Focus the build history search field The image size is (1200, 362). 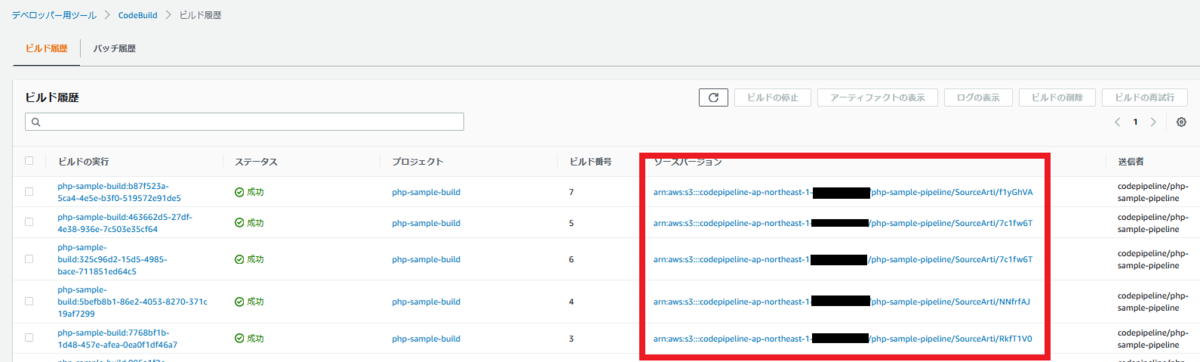tap(244, 122)
